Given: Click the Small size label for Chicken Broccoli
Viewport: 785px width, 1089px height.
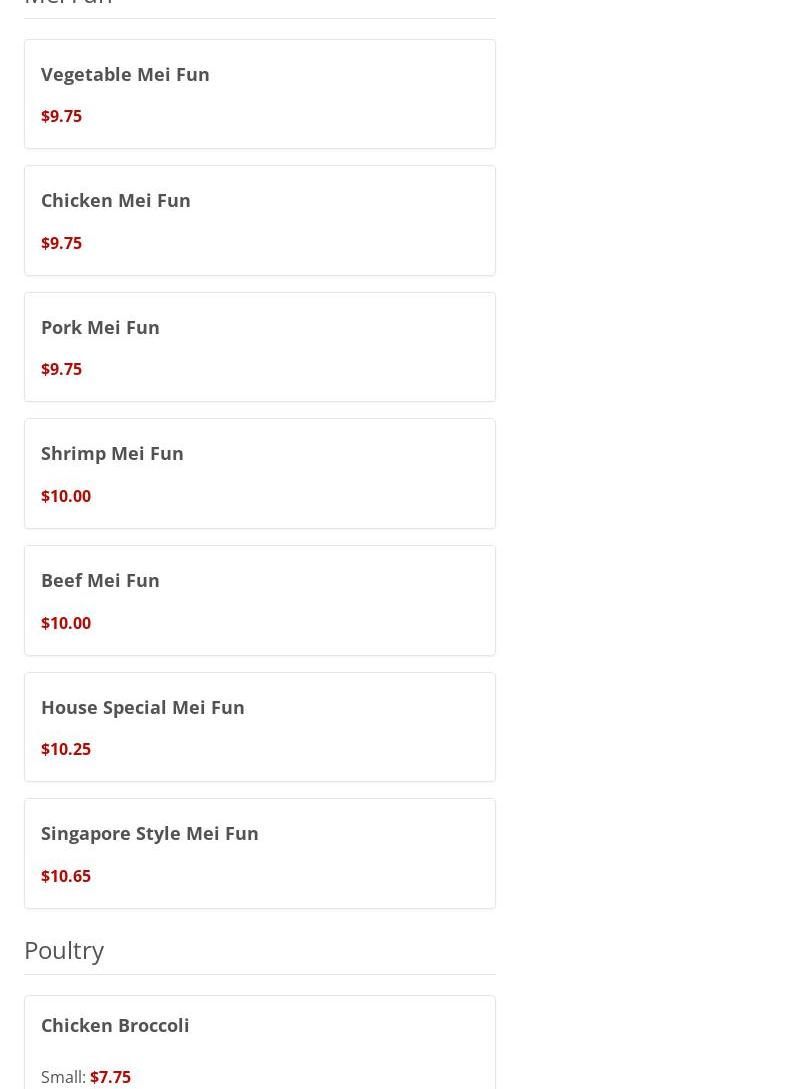Looking at the screenshot, I should 62,1077.
